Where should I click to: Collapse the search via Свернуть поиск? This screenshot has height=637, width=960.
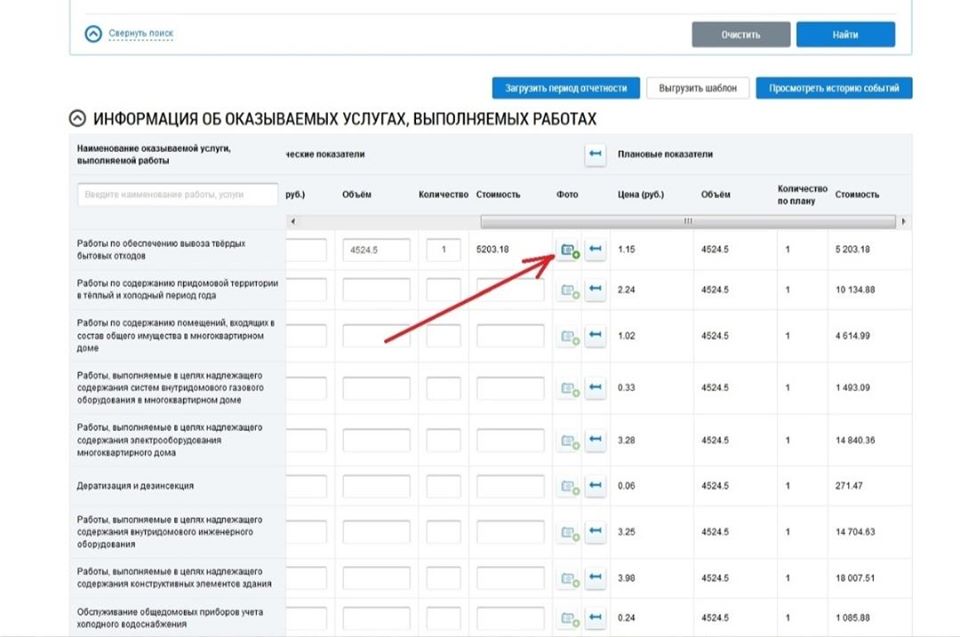140,34
